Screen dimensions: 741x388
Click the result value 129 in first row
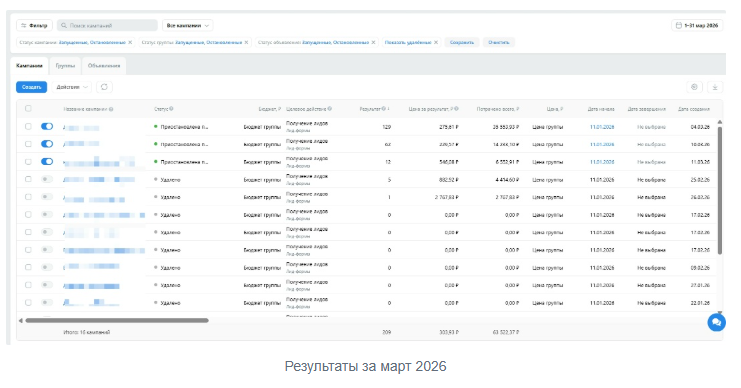click(x=386, y=127)
